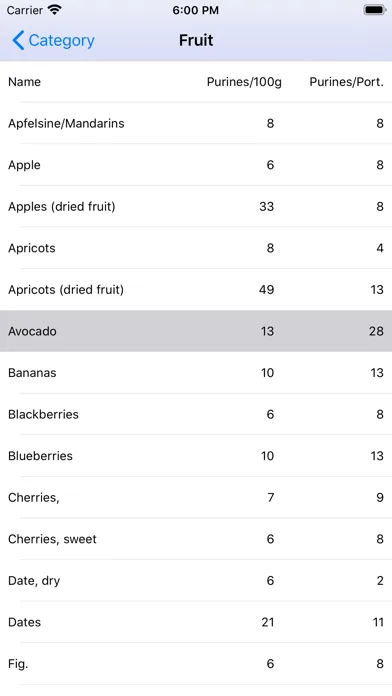Open Apples (dried fruit) entry
This screenshot has height=696, width=392.
pyautogui.click(x=196, y=206)
